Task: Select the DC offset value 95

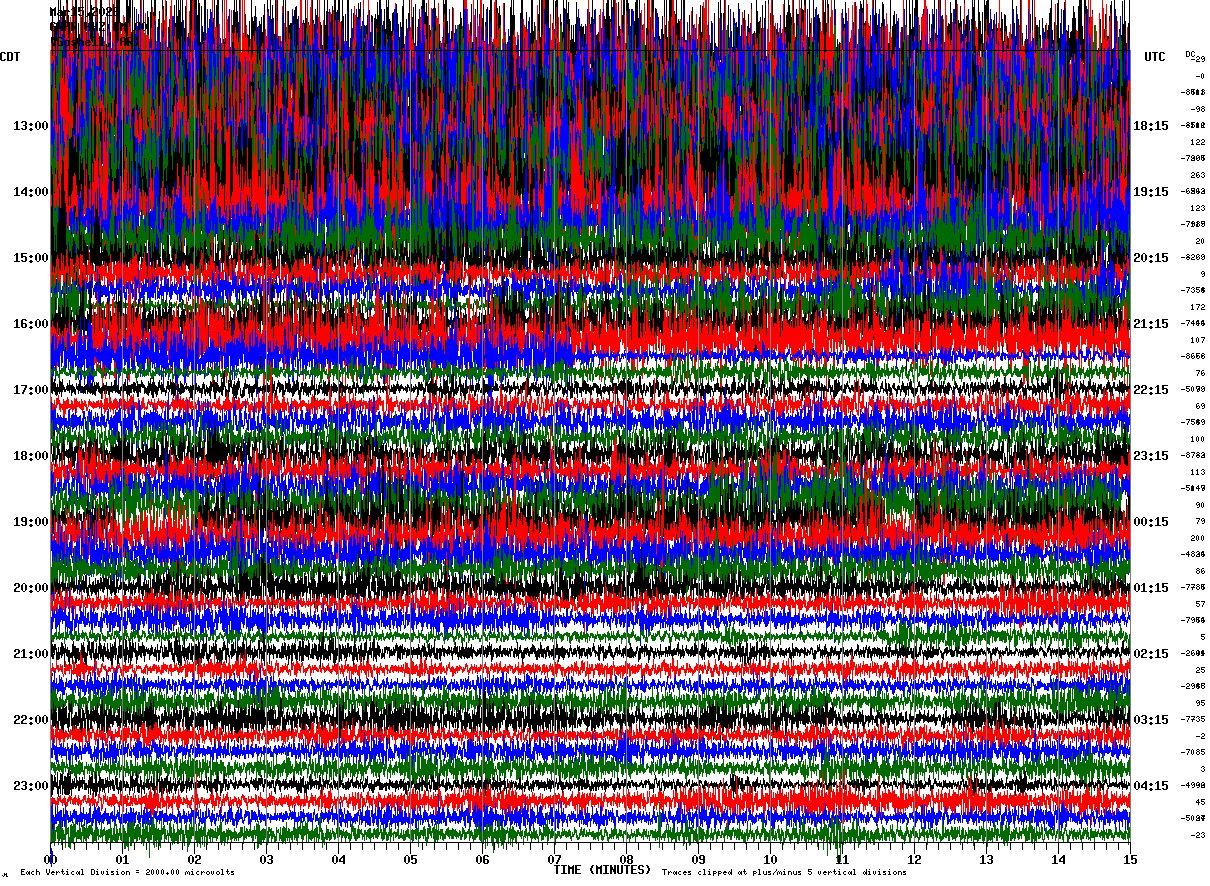Action: coord(1199,703)
